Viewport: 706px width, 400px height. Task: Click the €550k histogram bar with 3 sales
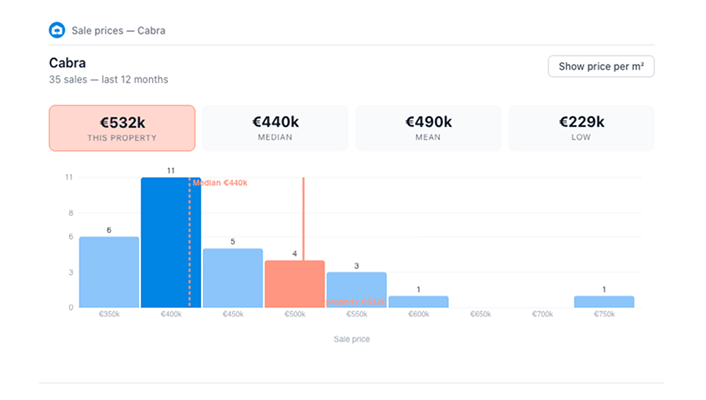[356, 290]
